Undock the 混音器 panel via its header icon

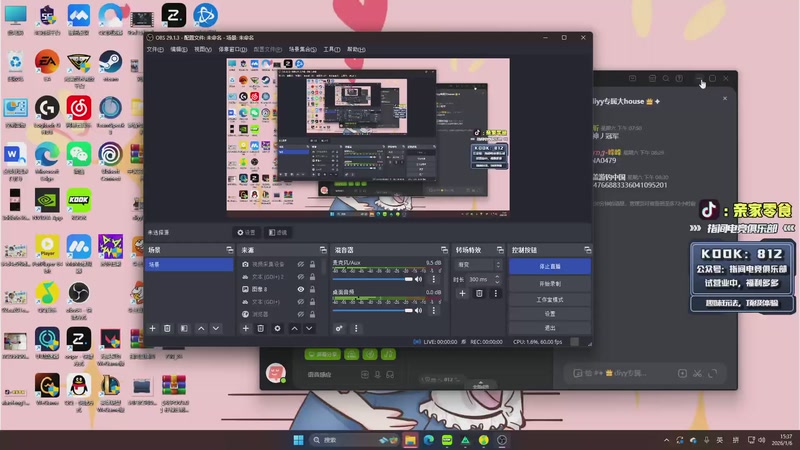point(444,250)
